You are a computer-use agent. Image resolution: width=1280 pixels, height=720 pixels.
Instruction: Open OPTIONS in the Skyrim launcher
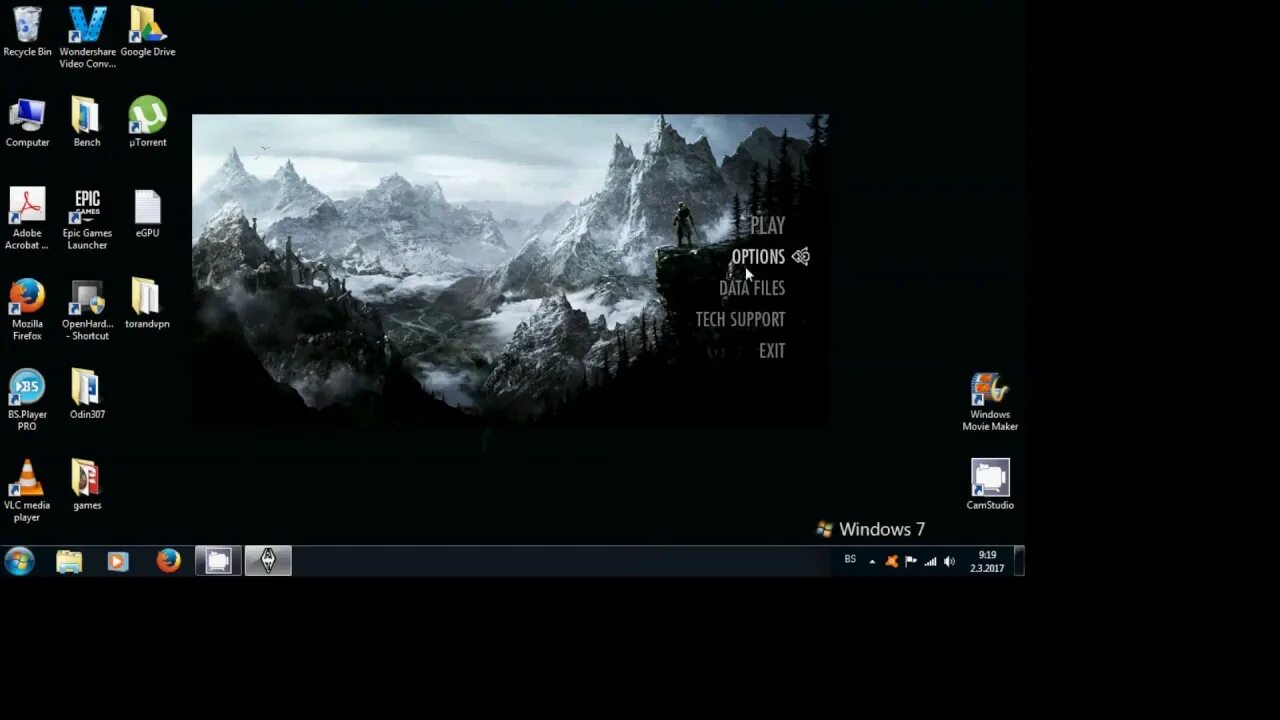[x=758, y=257]
